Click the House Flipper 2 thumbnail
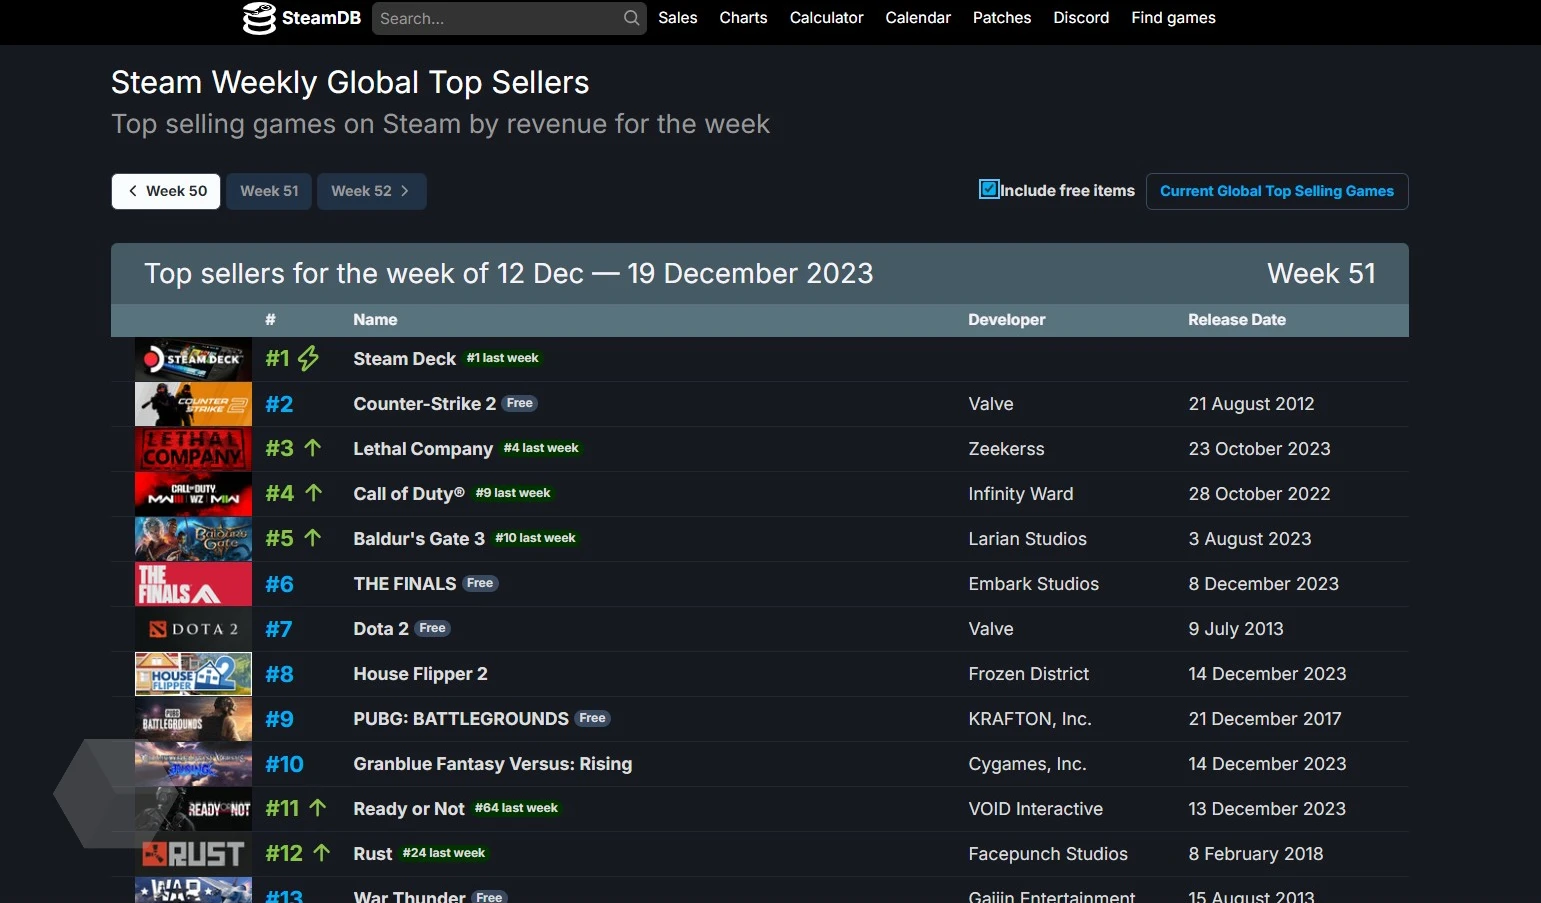 [x=193, y=674]
